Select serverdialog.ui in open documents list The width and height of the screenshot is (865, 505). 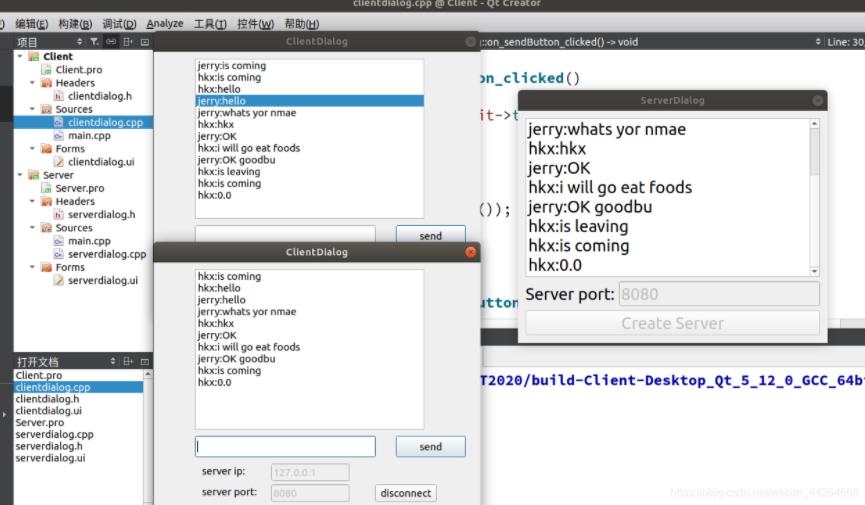pos(50,458)
